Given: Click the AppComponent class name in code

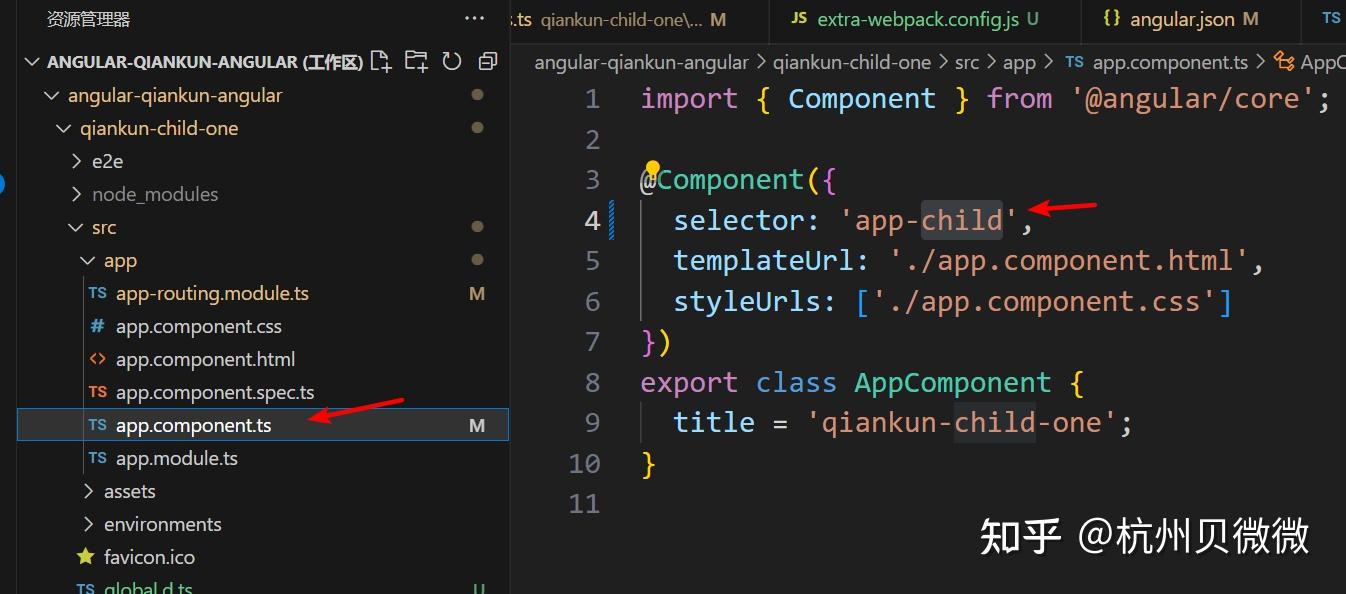Looking at the screenshot, I should 953,383.
